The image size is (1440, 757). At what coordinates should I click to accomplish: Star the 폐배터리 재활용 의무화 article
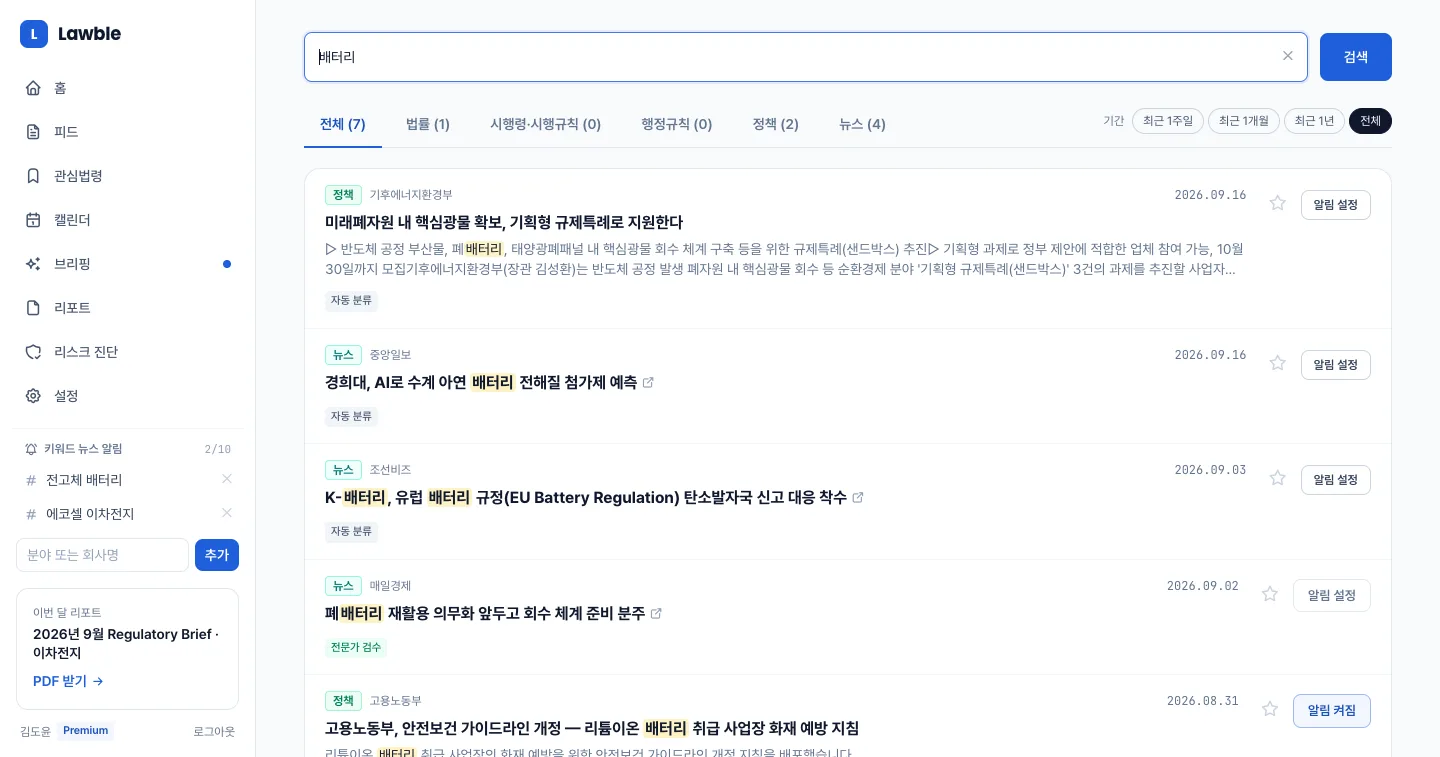tap(1270, 594)
